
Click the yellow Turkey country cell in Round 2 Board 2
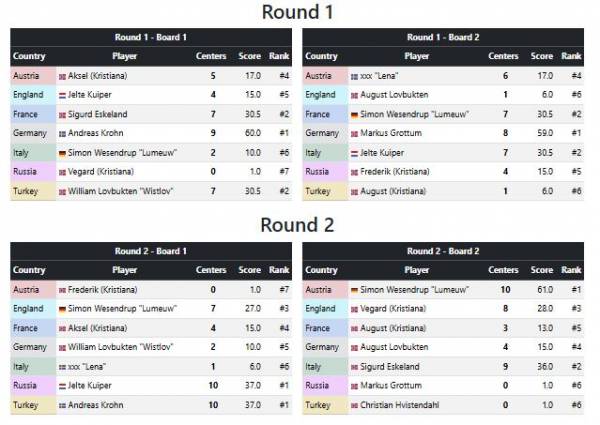[325, 405]
